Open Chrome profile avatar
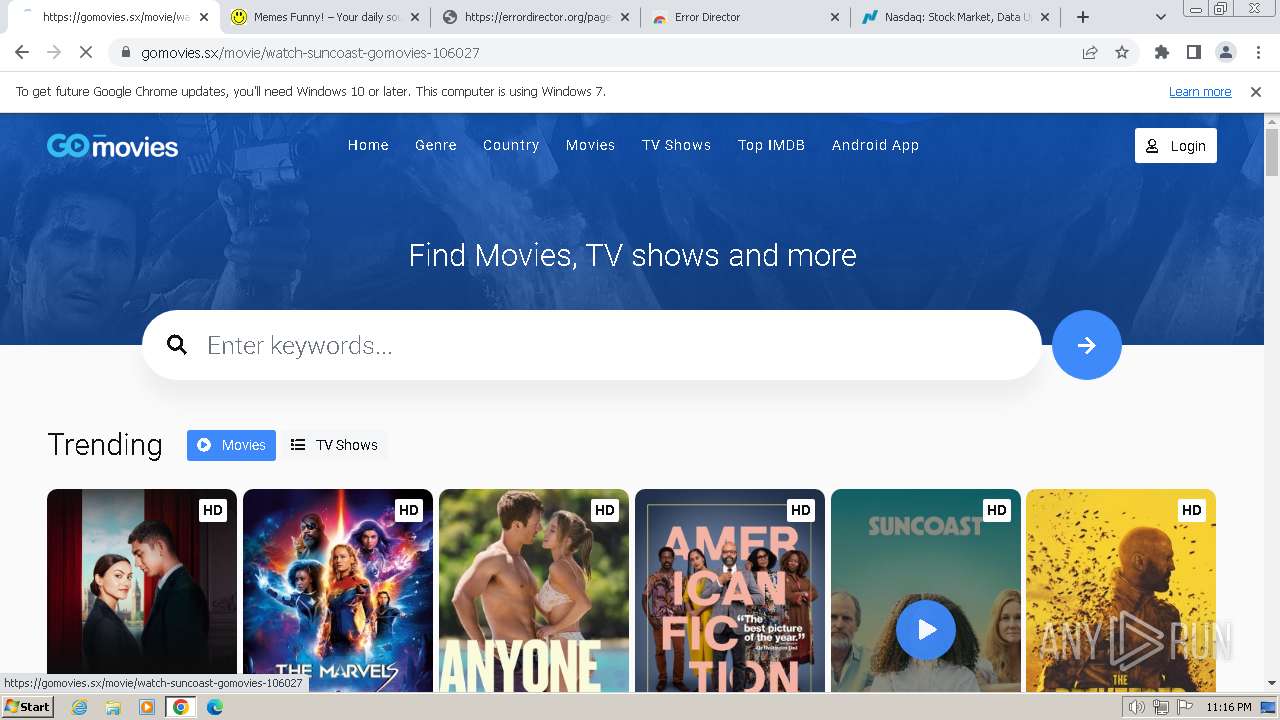This screenshot has width=1280, height=720. (x=1225, y=52)
